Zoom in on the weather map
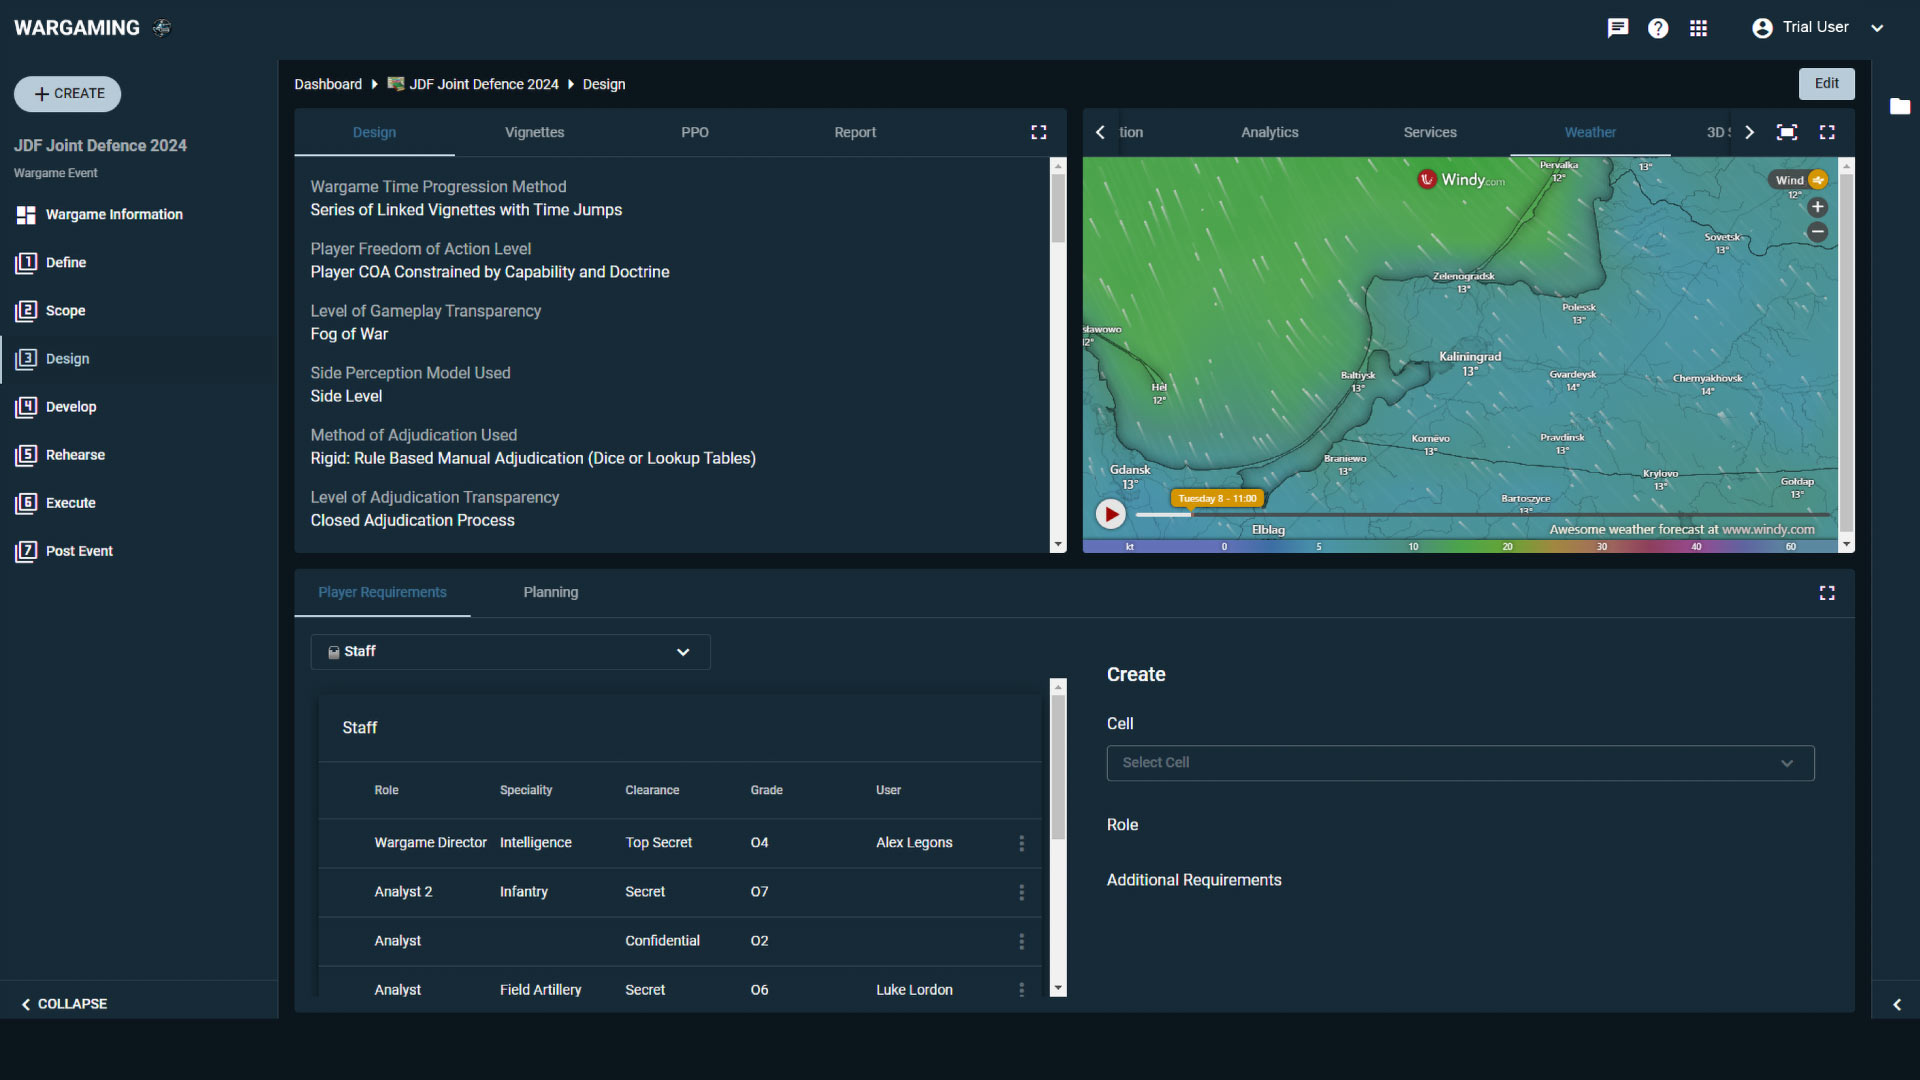Image resolution: width=1920 pixels, height=1080 pixels. [x=1818, y=207]
